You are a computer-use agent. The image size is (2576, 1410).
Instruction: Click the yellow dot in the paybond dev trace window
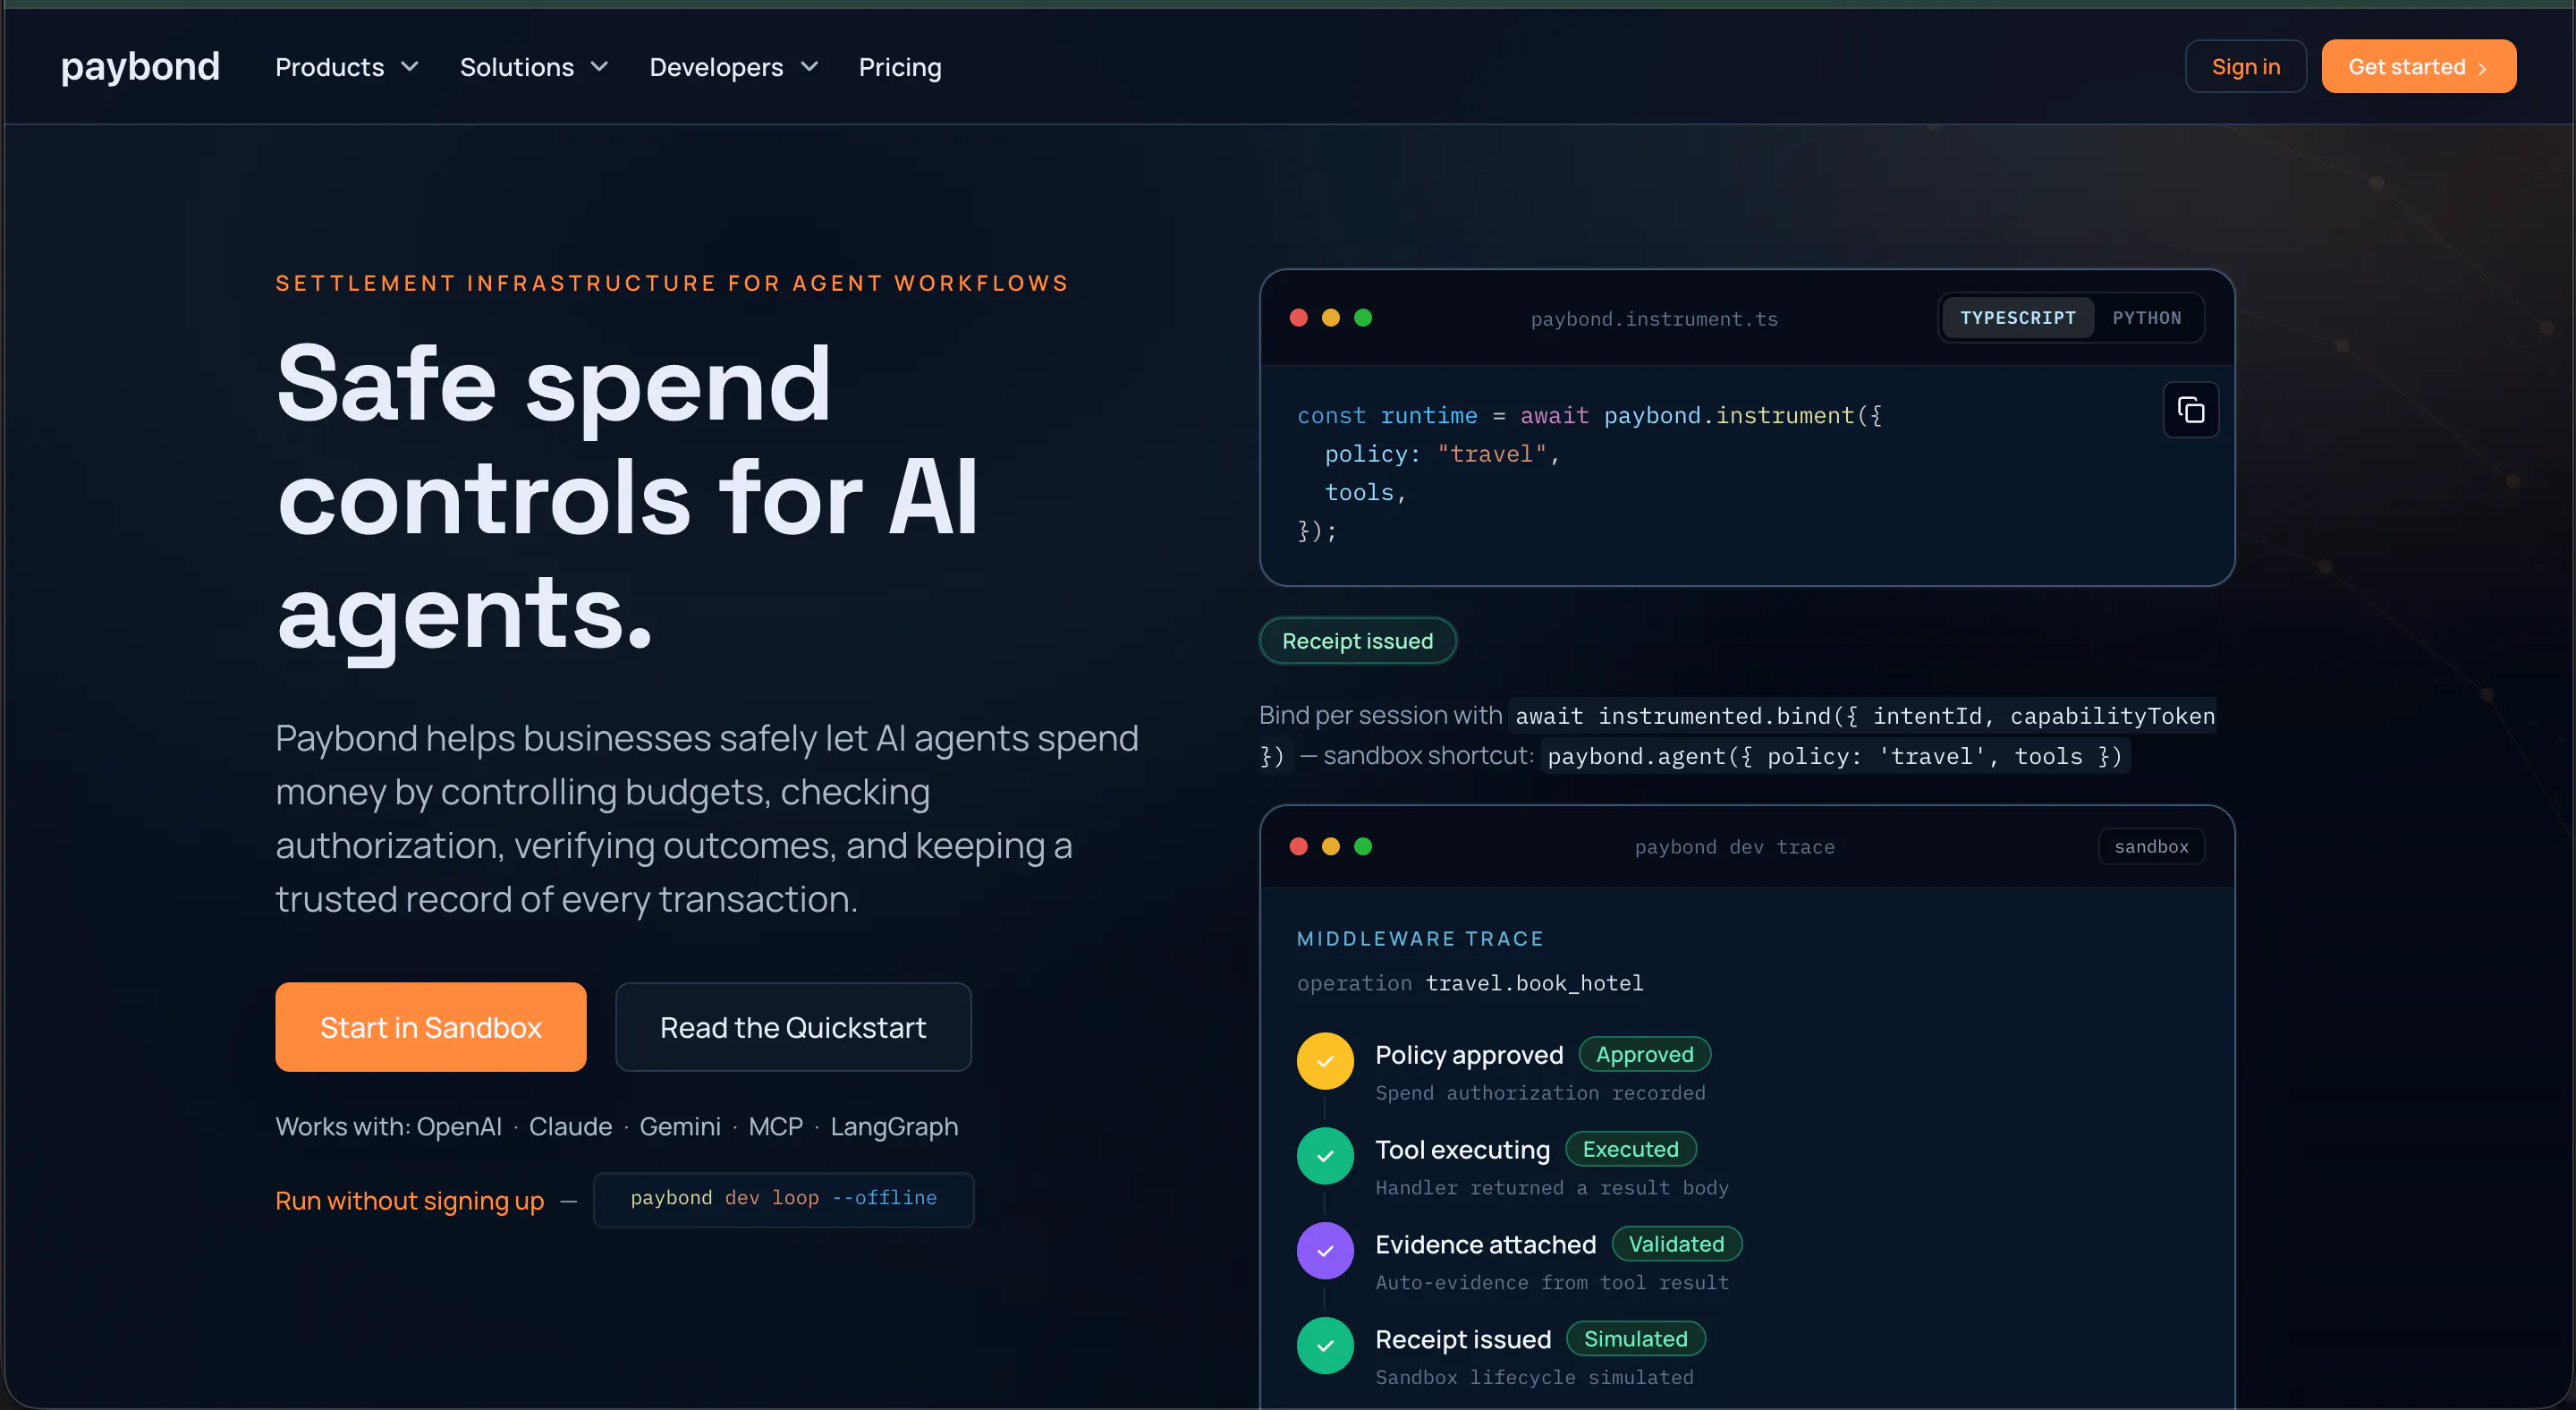[x=1331, y=847]
